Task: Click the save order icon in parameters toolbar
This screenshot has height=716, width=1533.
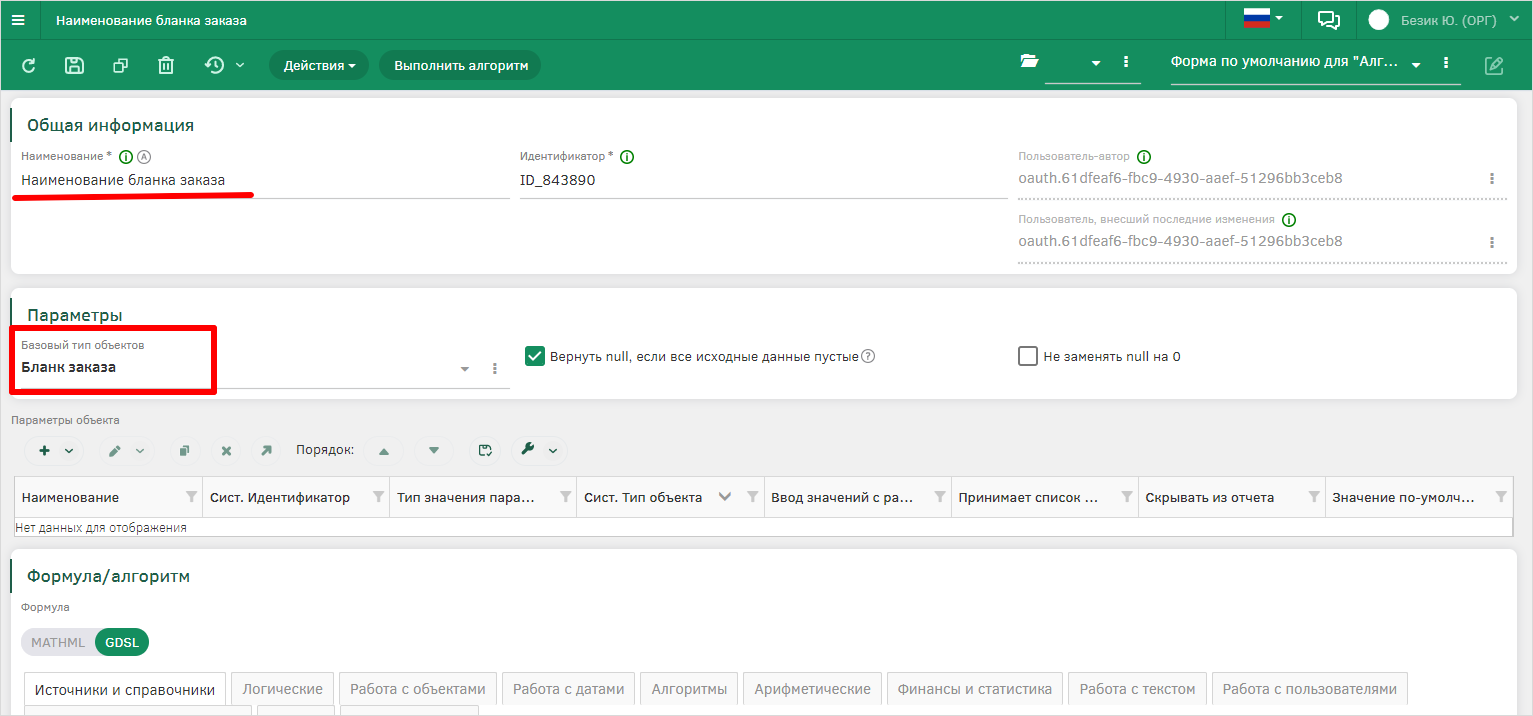Action: click(485, 451)
